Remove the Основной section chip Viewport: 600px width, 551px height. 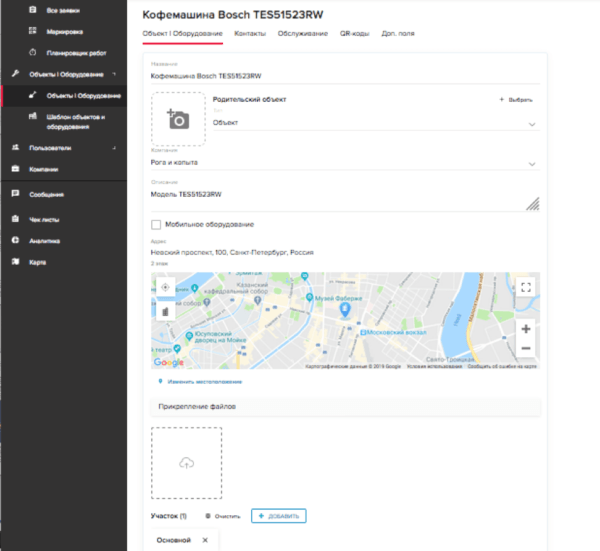pyautogui.click(x=205, y=540)
